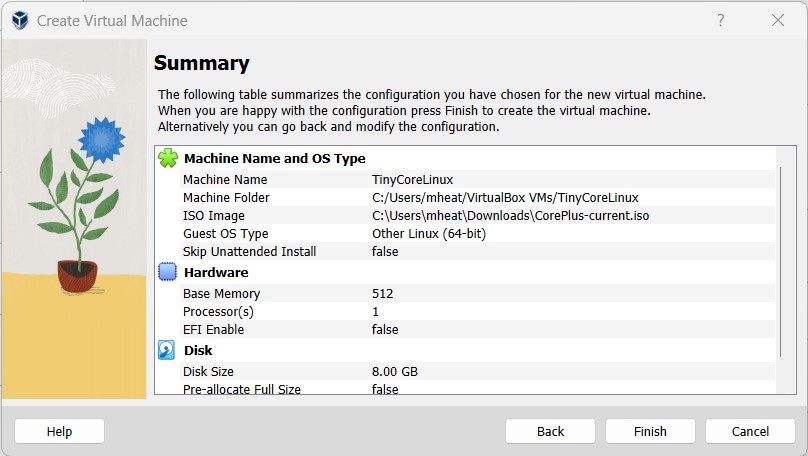
Task: Click the false value for Pre-allocate Full Size
Action: pos(385,389)
